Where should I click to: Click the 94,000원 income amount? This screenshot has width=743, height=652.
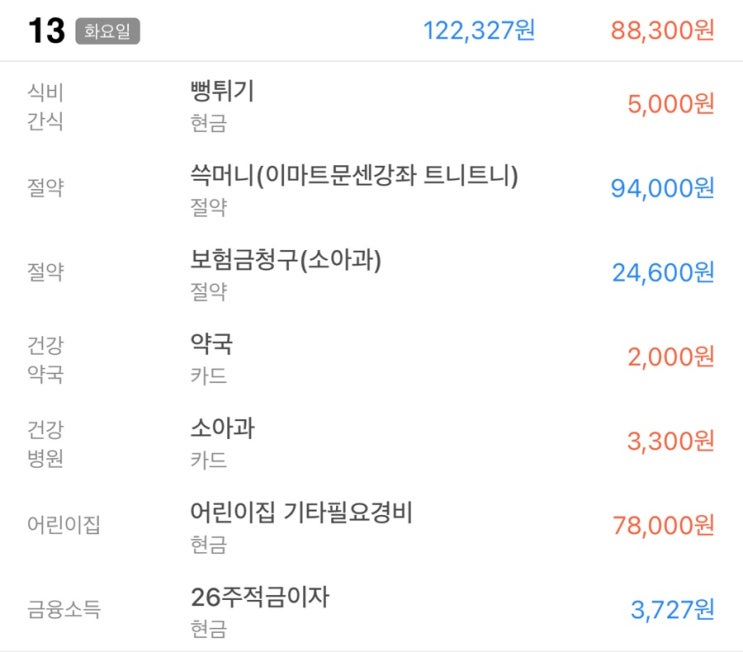(x=662, y=188)
